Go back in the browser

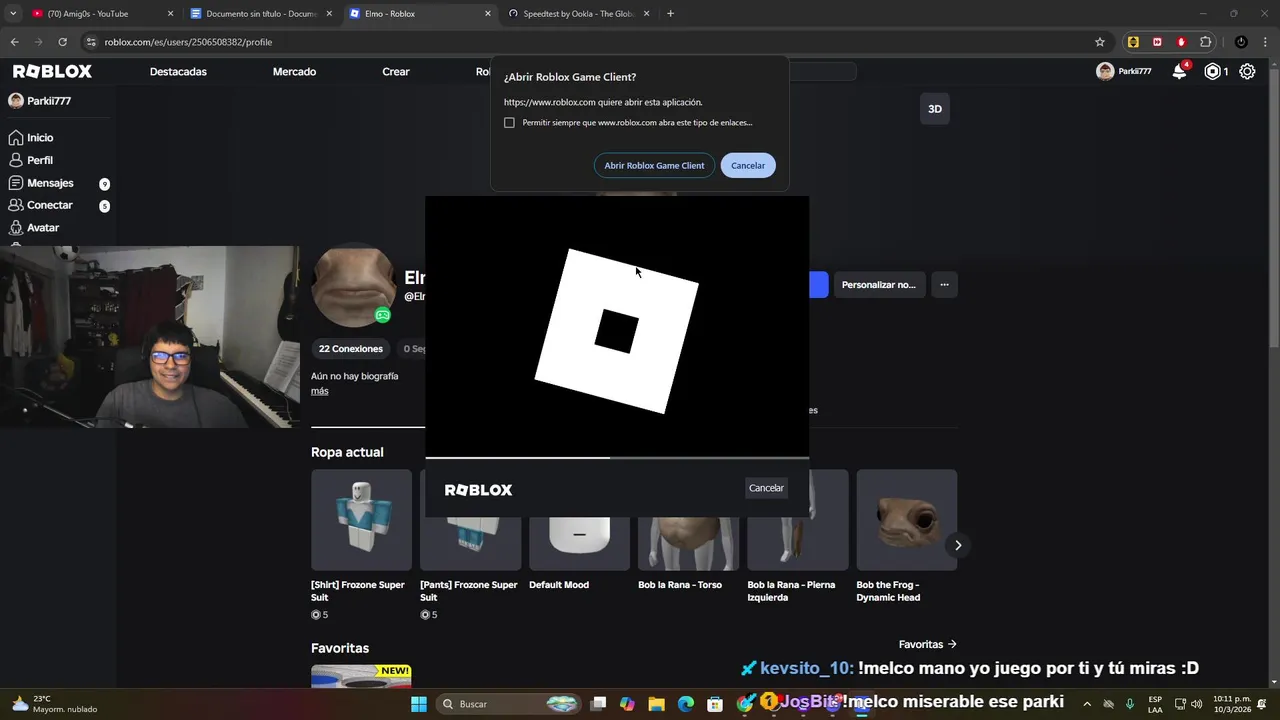(14, 42)
